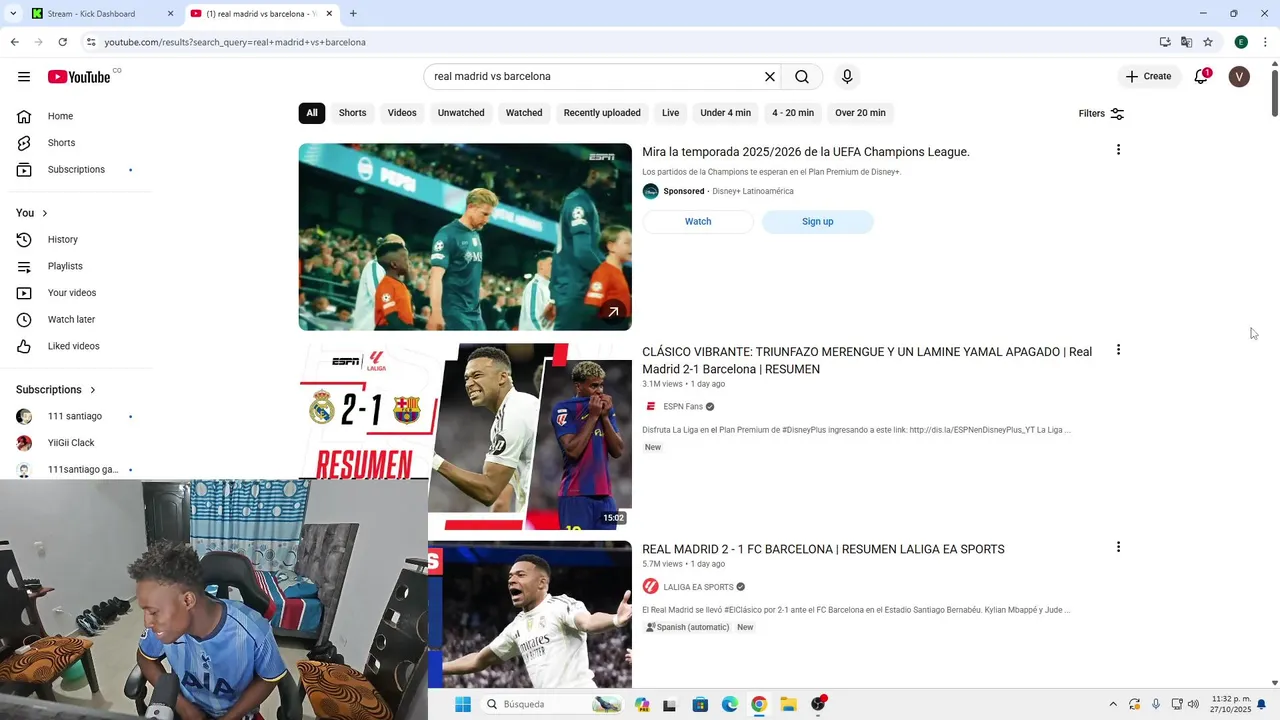Select the Over 20 min filter chip

[x=860, y=113]
